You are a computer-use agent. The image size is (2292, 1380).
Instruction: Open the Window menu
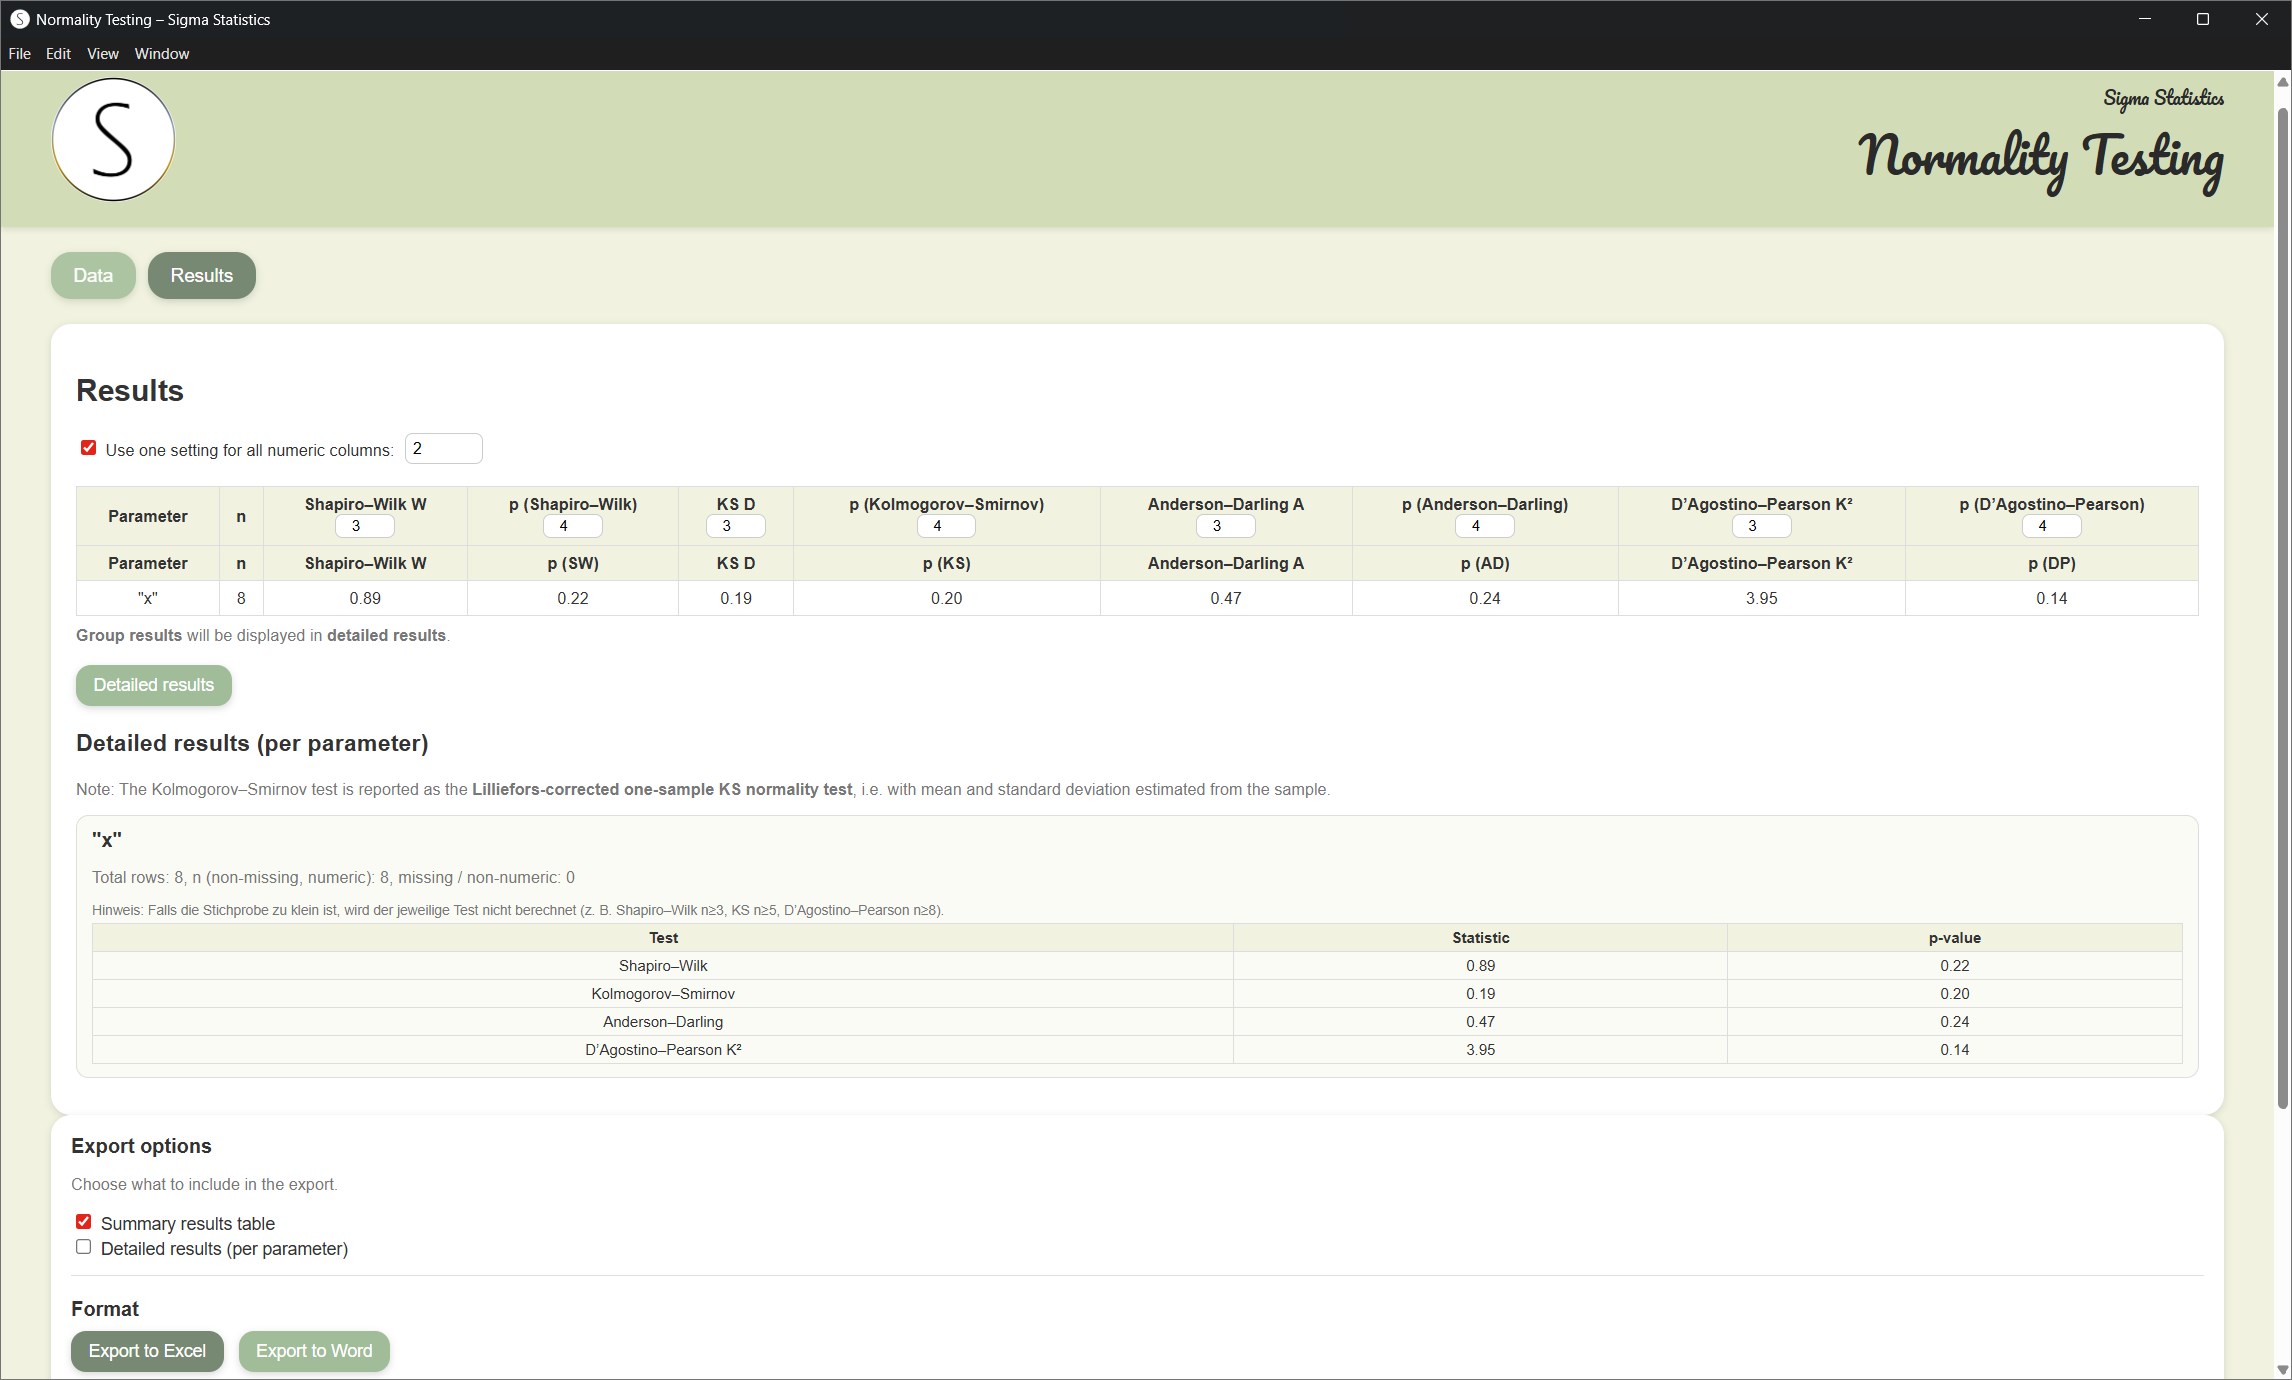(x=162, y=54)
